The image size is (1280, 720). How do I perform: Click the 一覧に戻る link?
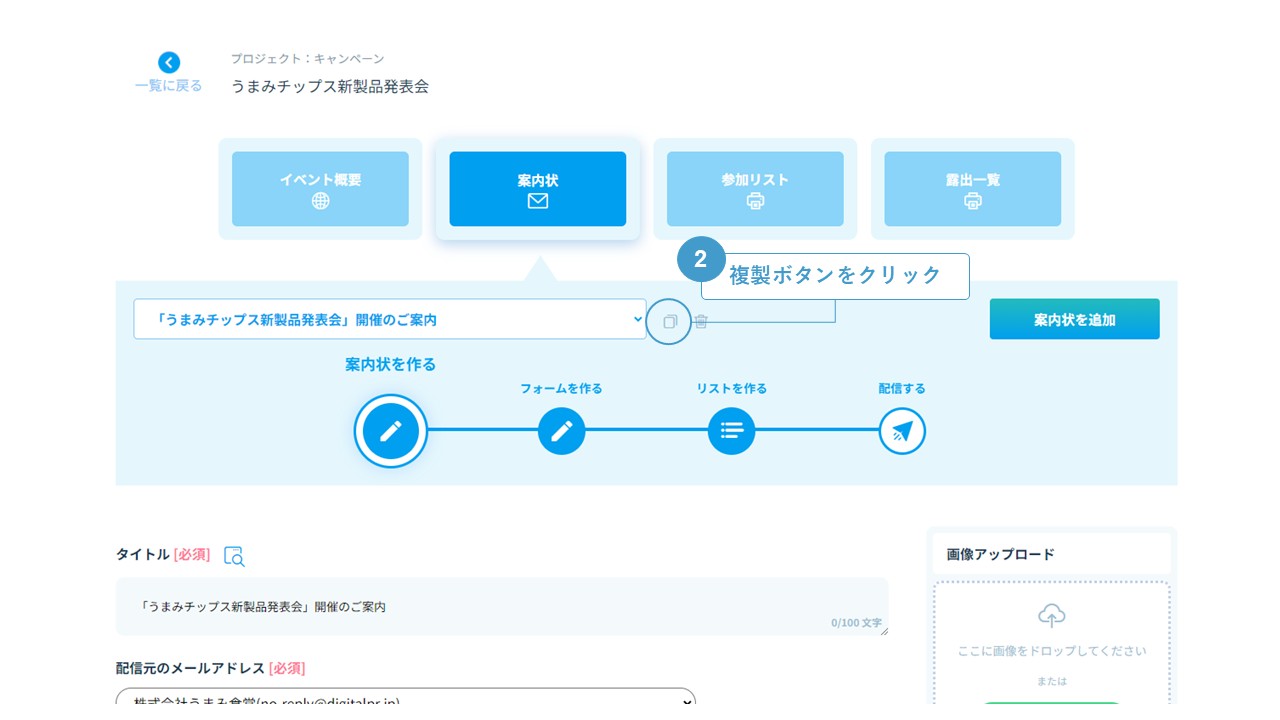(169, 86)
